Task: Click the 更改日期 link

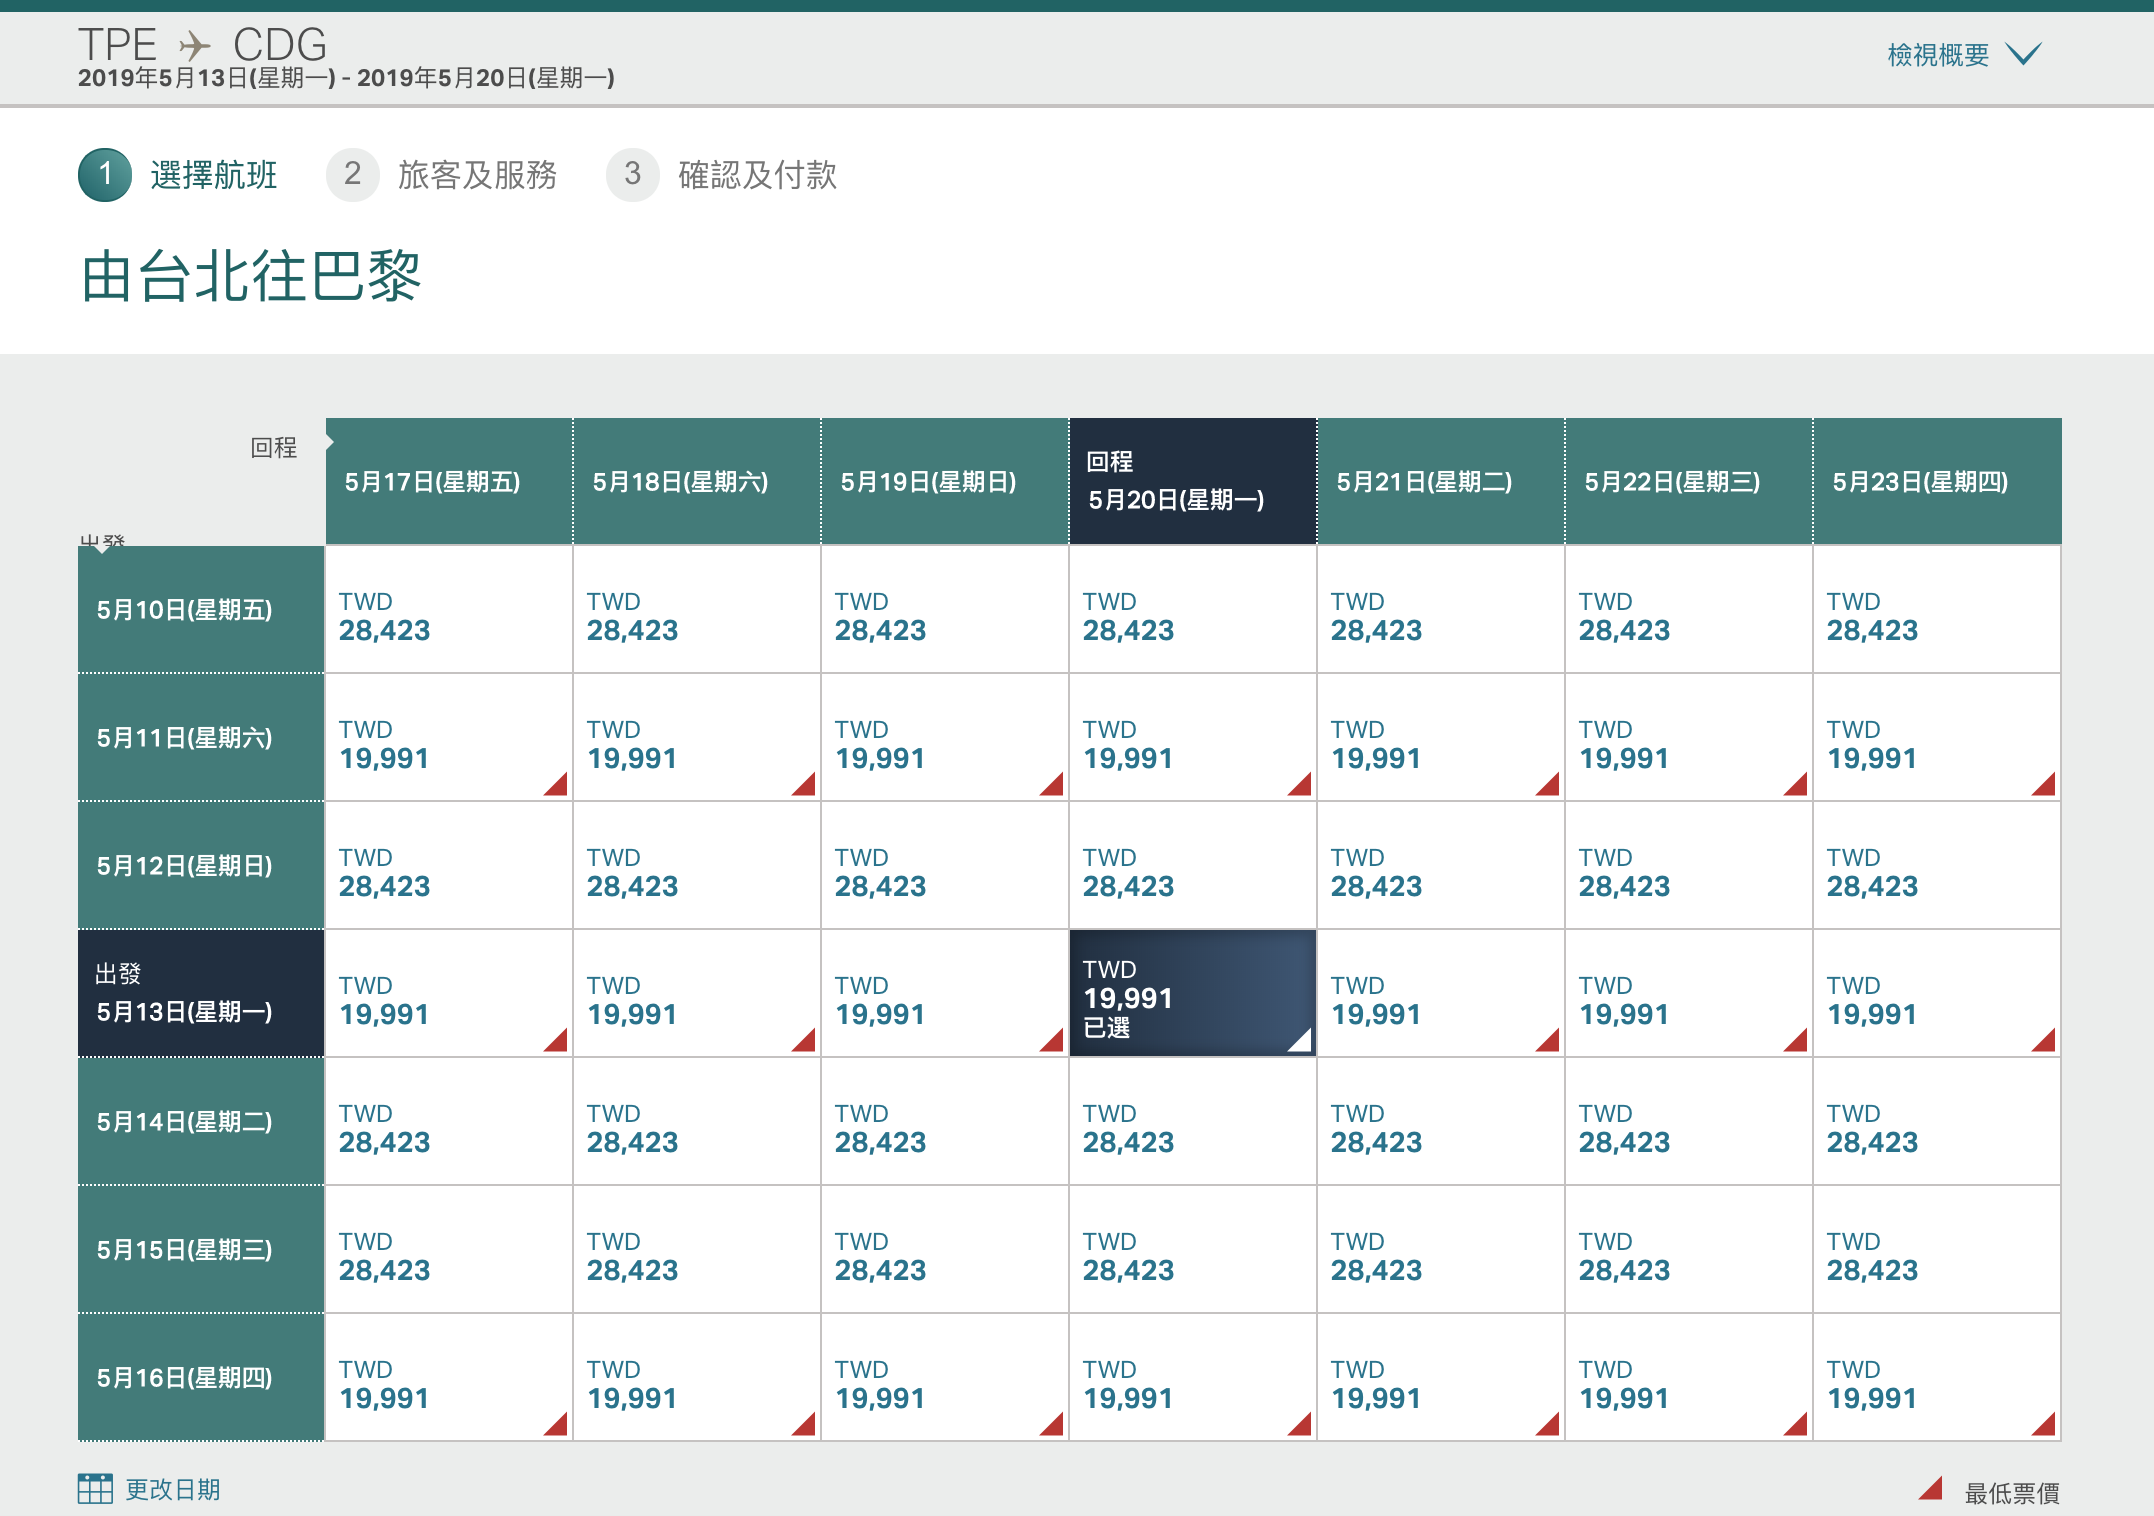Action: (x=173, y=1490)
